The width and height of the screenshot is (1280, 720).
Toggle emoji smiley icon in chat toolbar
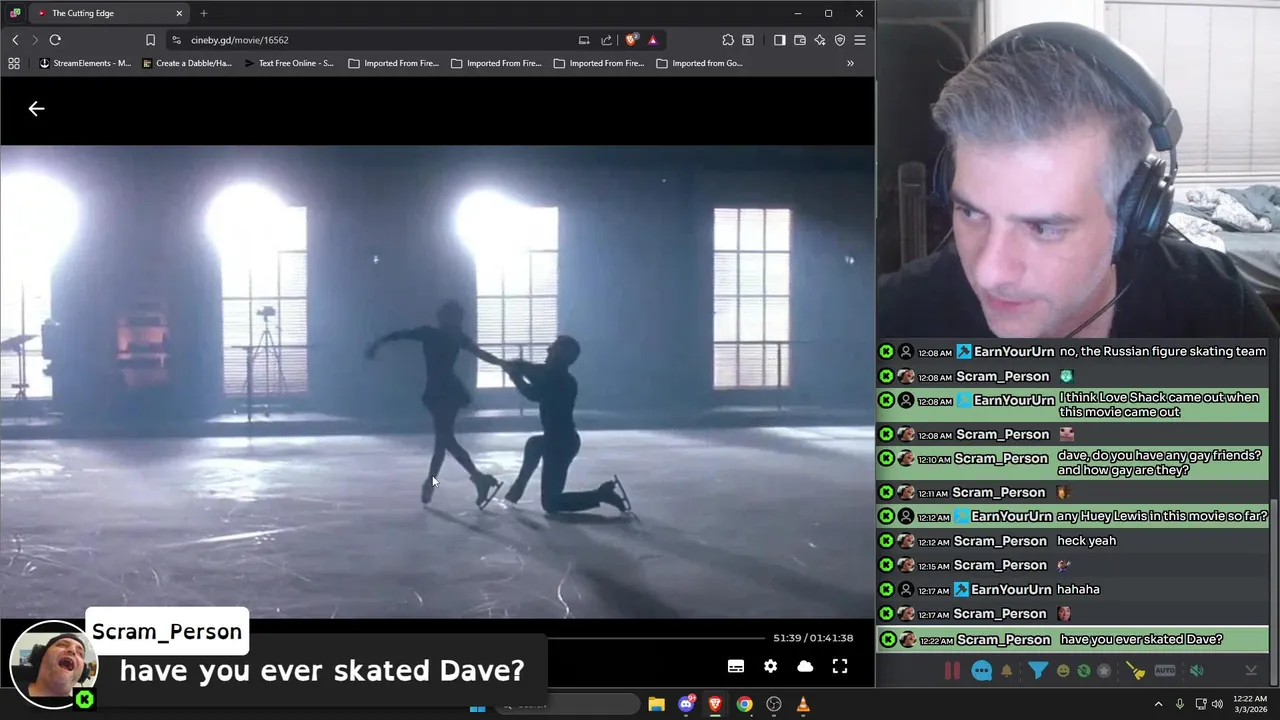[x=1063, y=671]
